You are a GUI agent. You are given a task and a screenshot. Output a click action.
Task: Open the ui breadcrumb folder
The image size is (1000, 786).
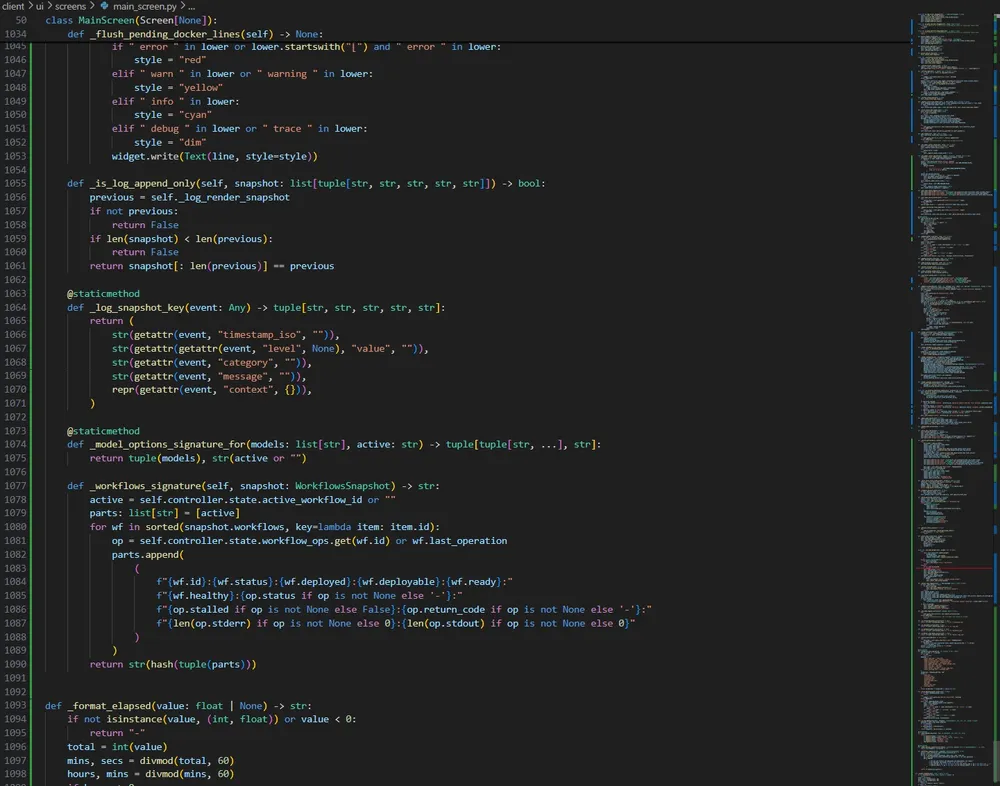[40, 6]
